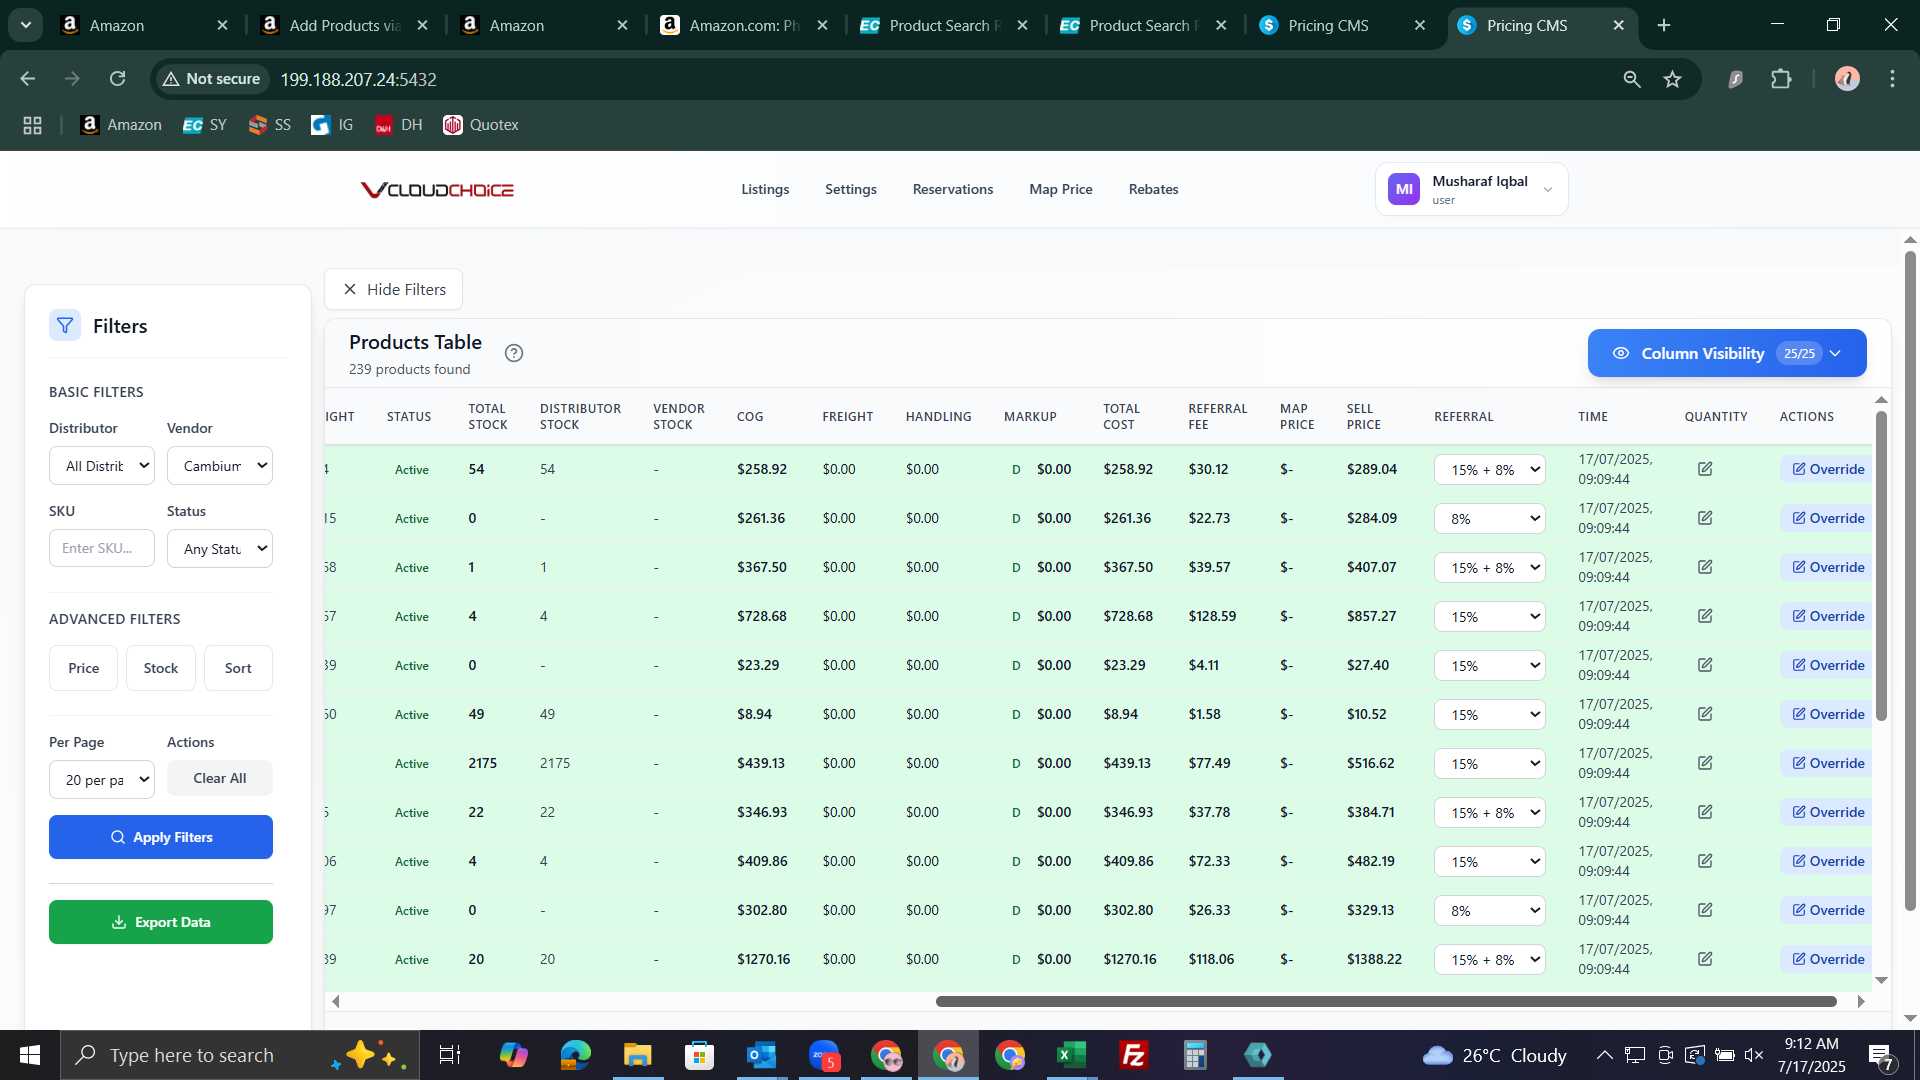Click quantity edit icon for $728.68 row
Image resolution: width=1920 pixels, height=1080 pixels.
[1705, 616]
